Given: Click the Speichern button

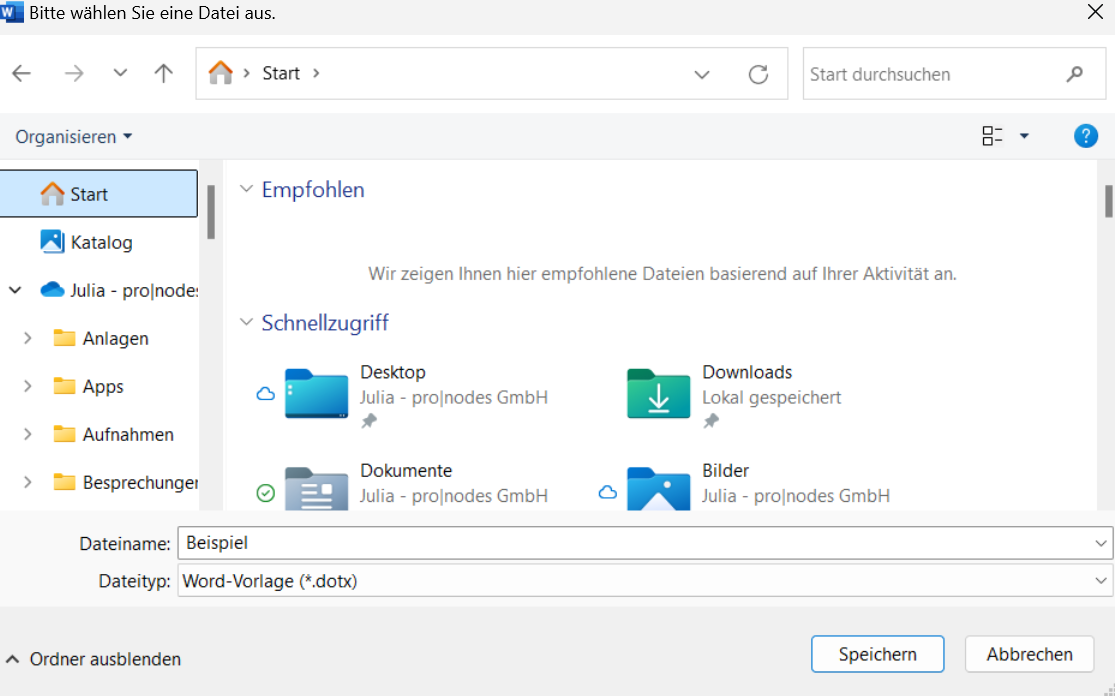Looking at the screenshot, I should coord(877,654).
